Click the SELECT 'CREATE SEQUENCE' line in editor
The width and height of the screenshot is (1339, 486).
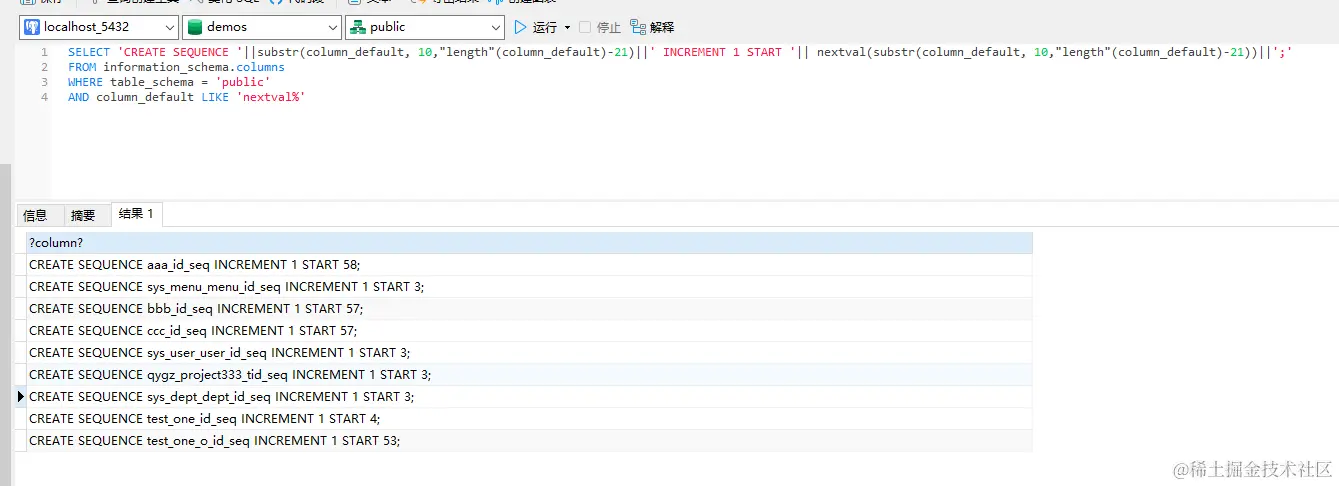pos(680,52)
